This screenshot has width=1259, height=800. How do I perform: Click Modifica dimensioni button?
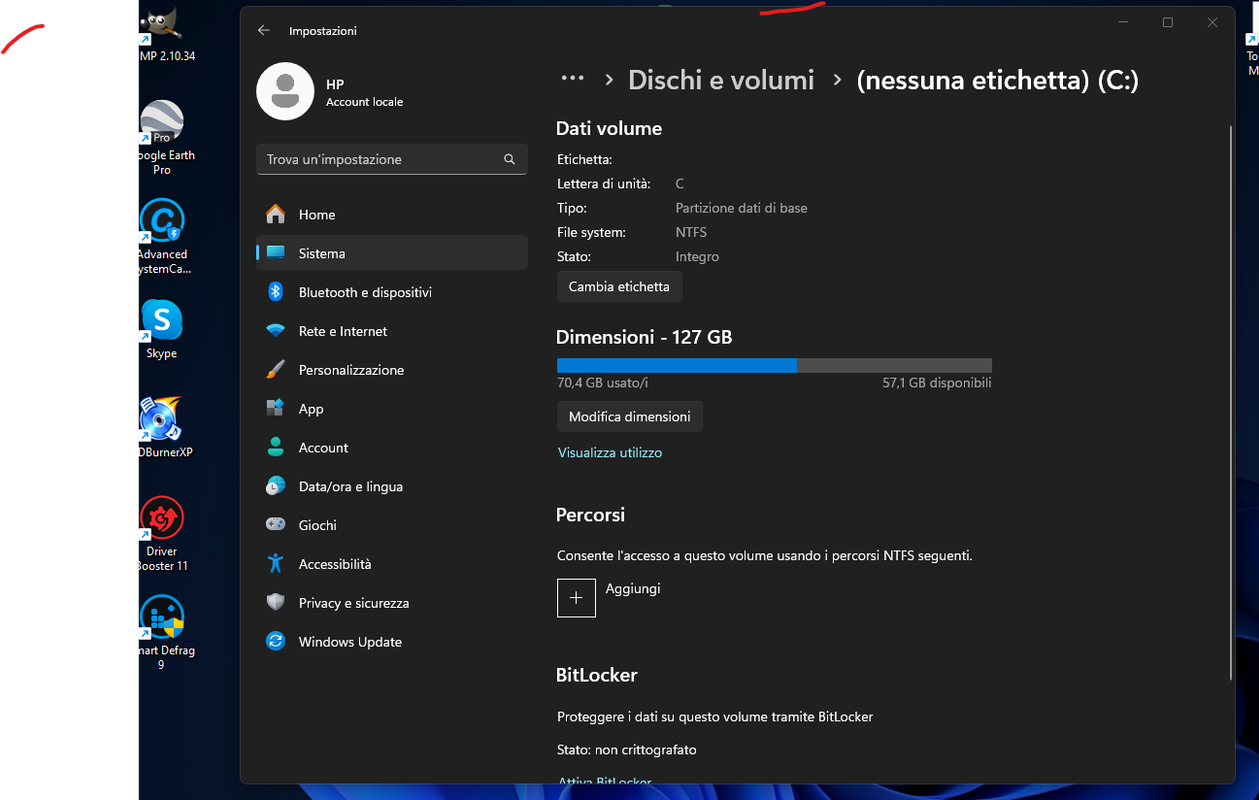(x=630, y=416)
